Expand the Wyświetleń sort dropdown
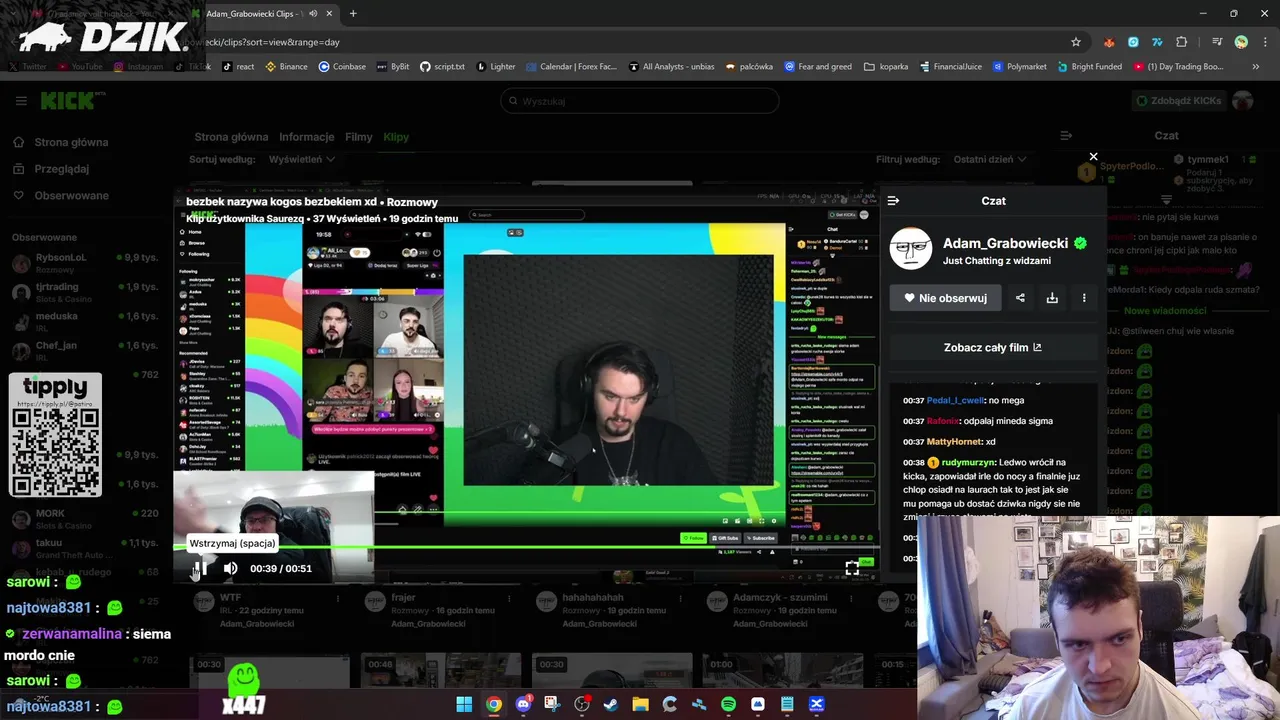This screenshot has width=1280, height=720. point(301,159)
